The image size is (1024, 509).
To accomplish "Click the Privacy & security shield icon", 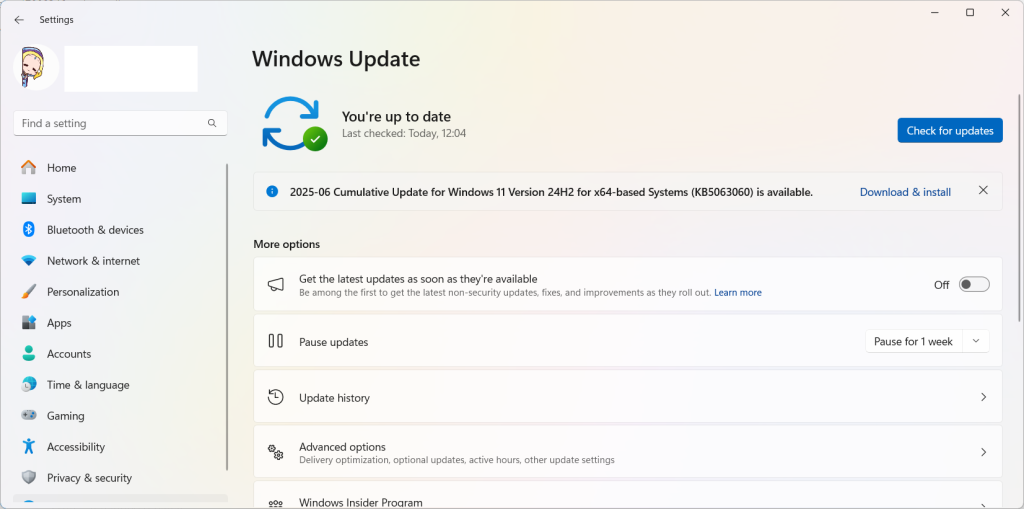I will tap(29, 478).
